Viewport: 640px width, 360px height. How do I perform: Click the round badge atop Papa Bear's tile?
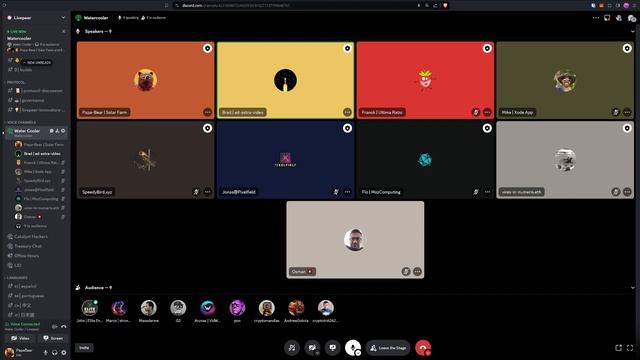pyautogui.click(x=207, y=49)
